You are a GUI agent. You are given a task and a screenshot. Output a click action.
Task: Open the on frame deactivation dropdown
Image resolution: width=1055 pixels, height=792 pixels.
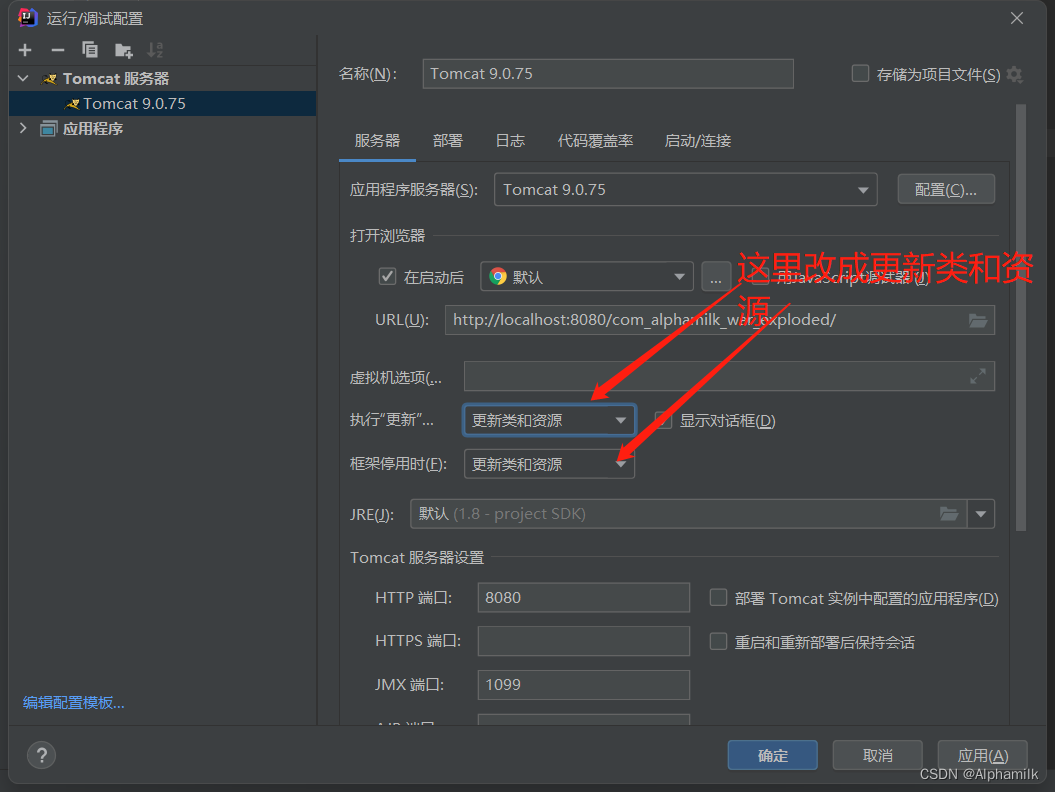[549, 464]
